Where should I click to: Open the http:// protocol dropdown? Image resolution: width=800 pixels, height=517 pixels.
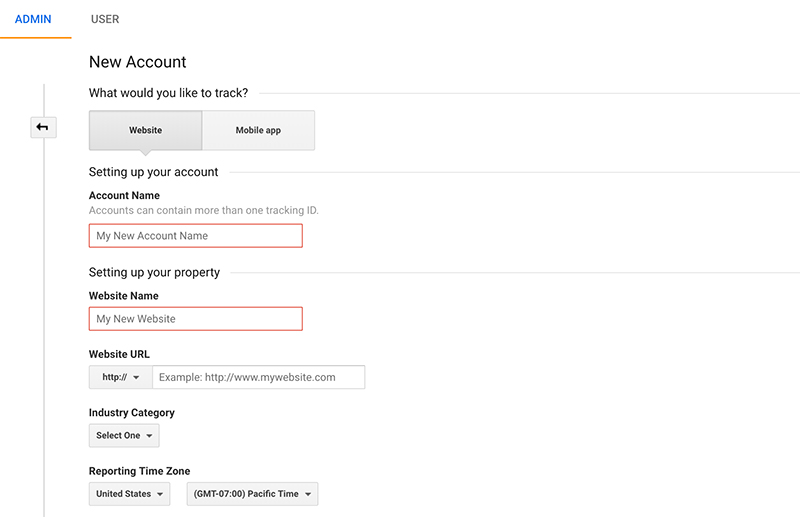coord(121,377)
